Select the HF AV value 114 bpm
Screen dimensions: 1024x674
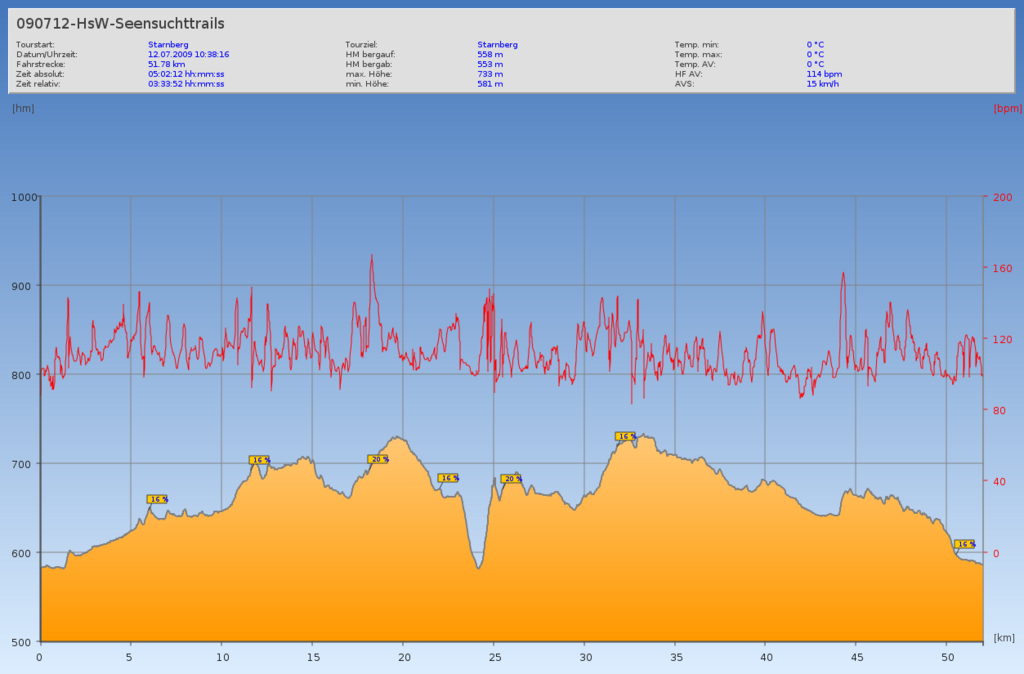click(824, 74)
